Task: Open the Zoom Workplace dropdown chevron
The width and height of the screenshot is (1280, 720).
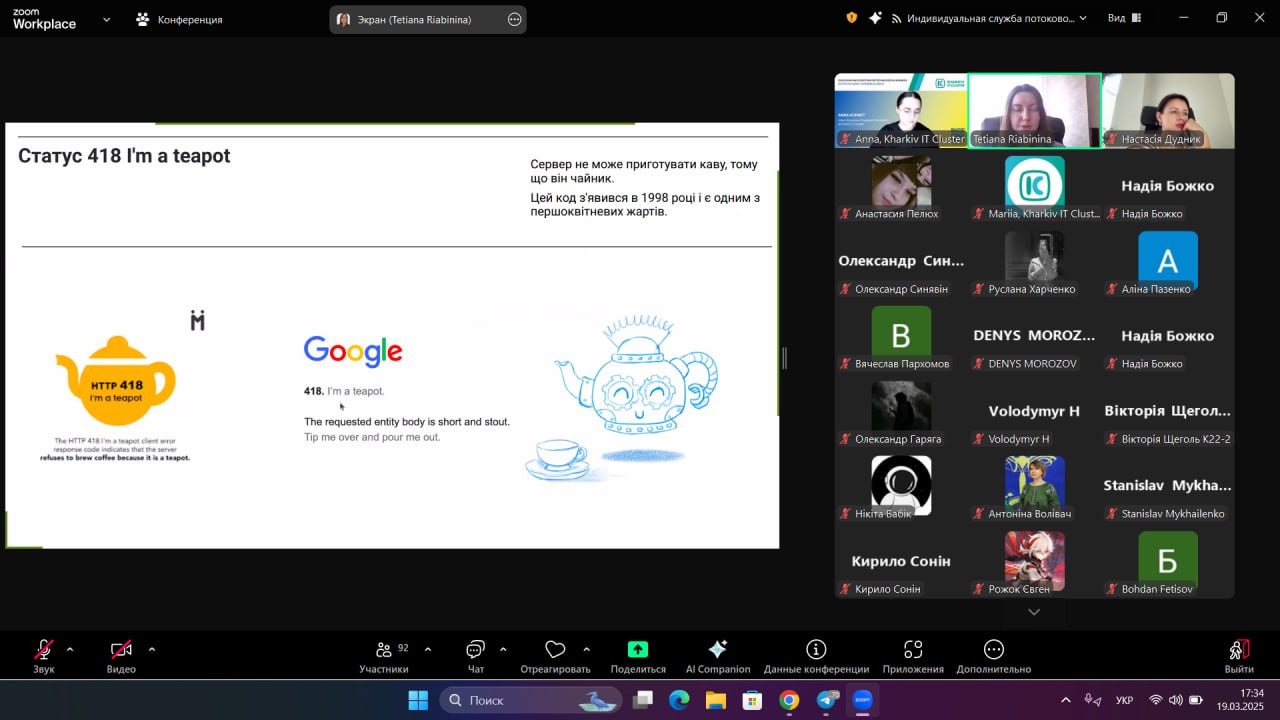Action: [x=106, y=19]
